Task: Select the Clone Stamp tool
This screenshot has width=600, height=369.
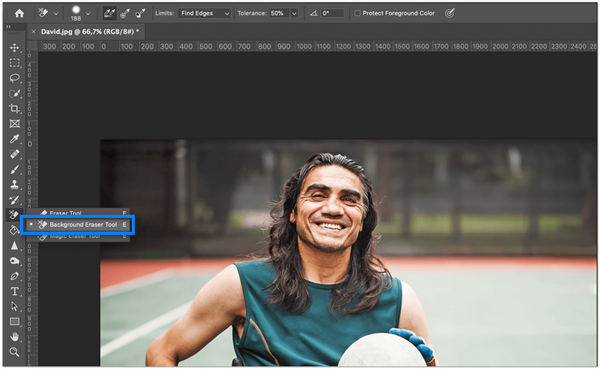Action: tap(15, 184)
